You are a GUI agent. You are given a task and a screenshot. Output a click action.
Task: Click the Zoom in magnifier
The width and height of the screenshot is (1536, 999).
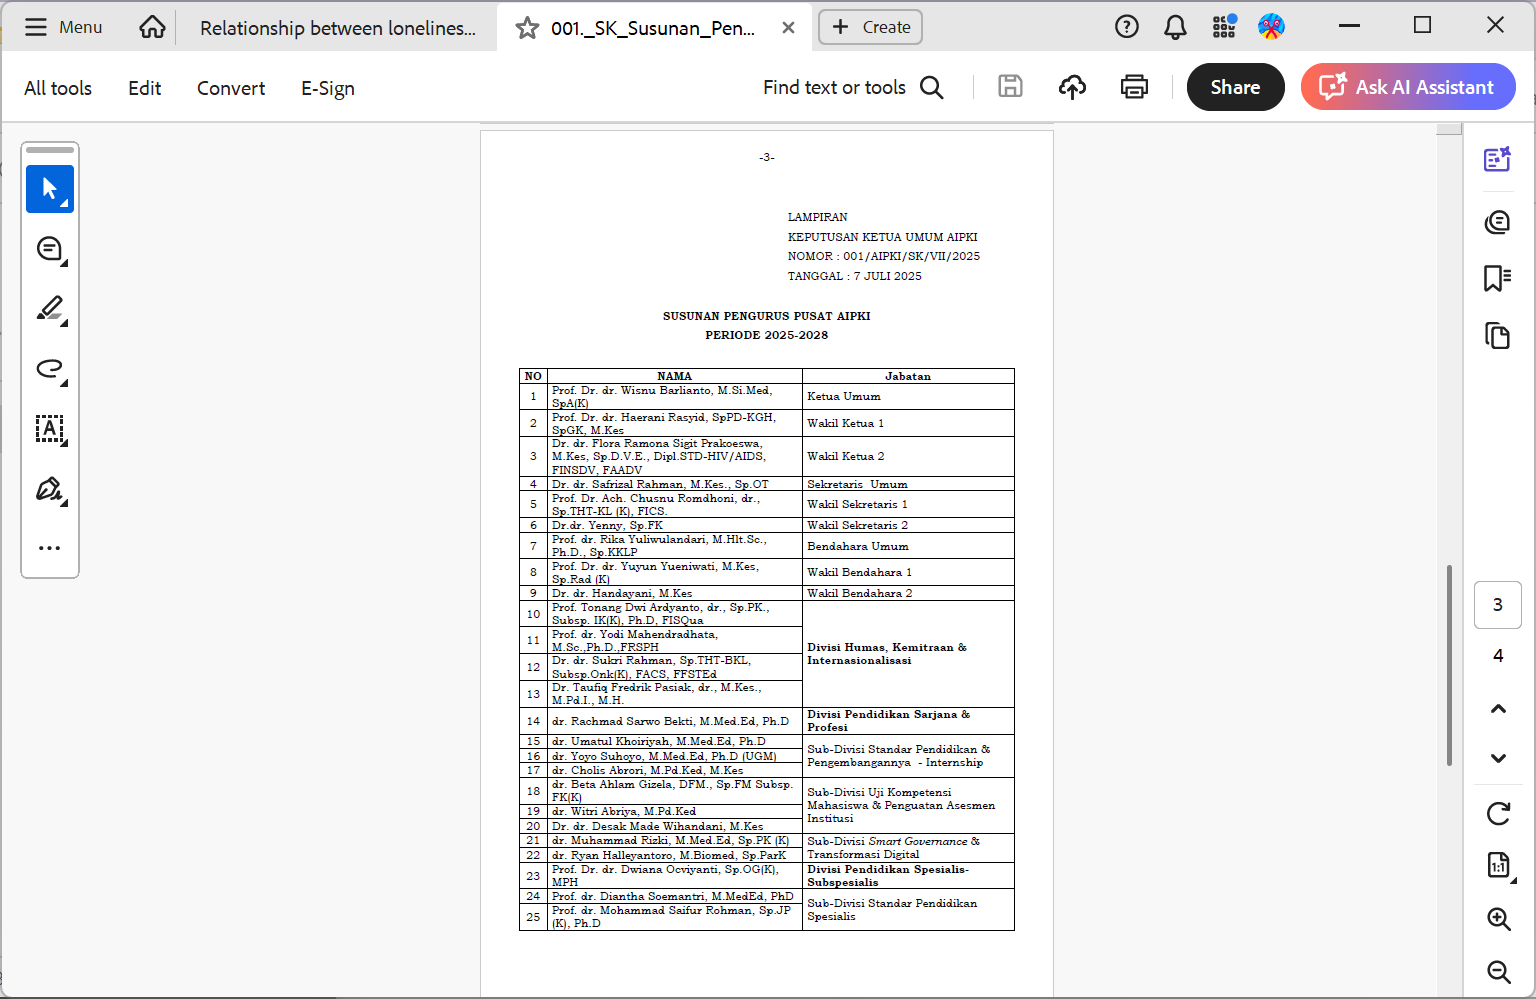tap(1498, 919)
